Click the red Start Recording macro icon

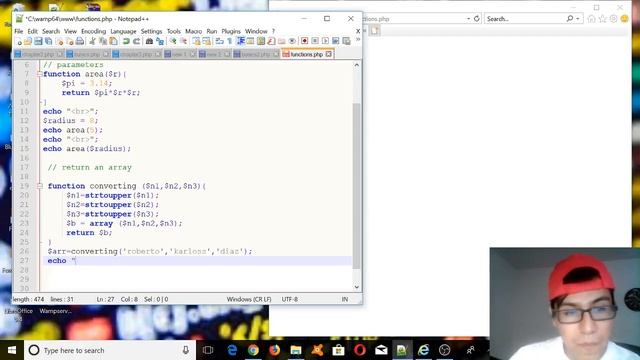pyautogui.click(x=304, y=41)
